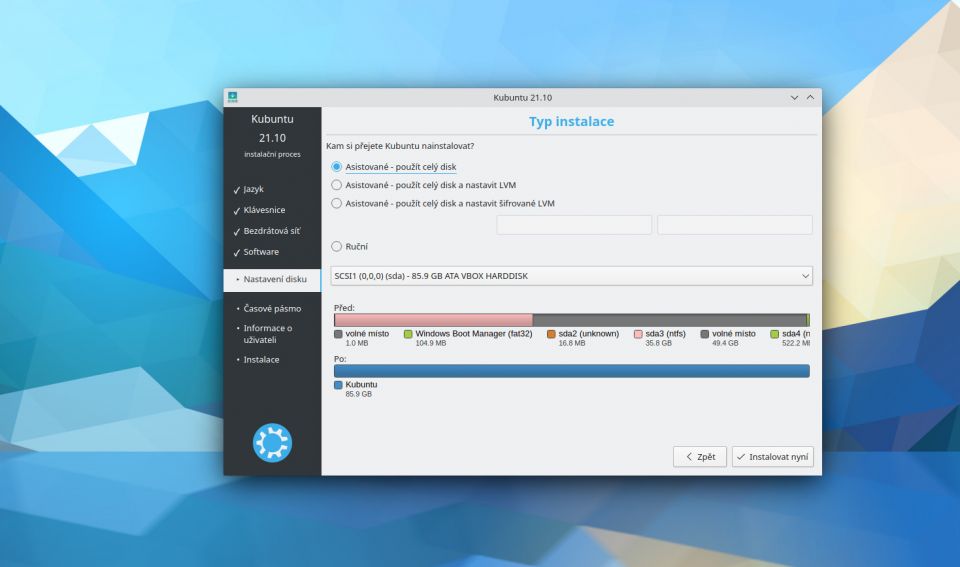Click the 'Časové pásmo' step in the sidebar
Screen dimensions: 960x567
pyautogui.click(x=272, y=309)
